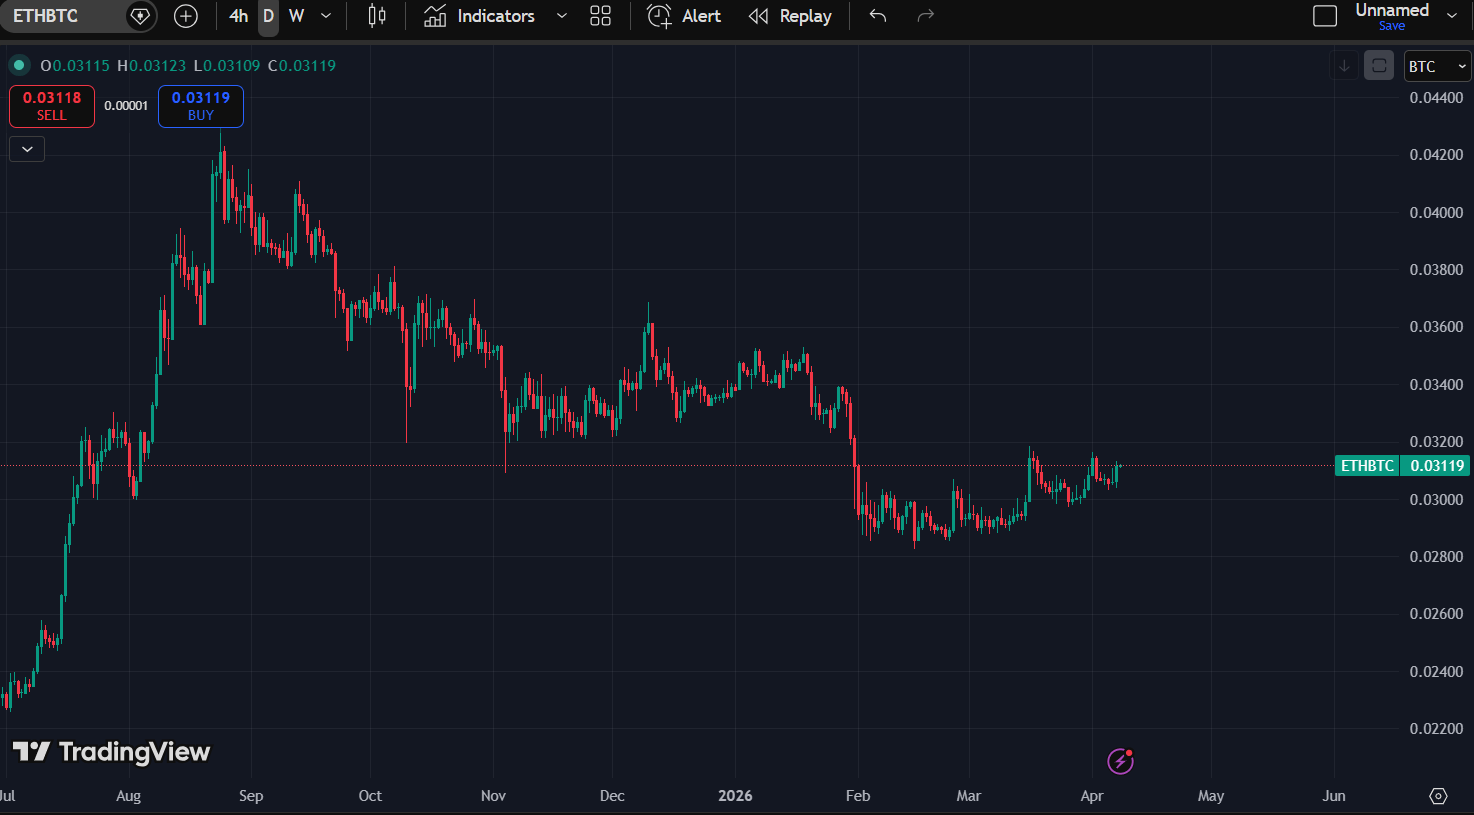Click the 2026 label on time axis
Screen dimensions: 1474x815
click(735, 796)
